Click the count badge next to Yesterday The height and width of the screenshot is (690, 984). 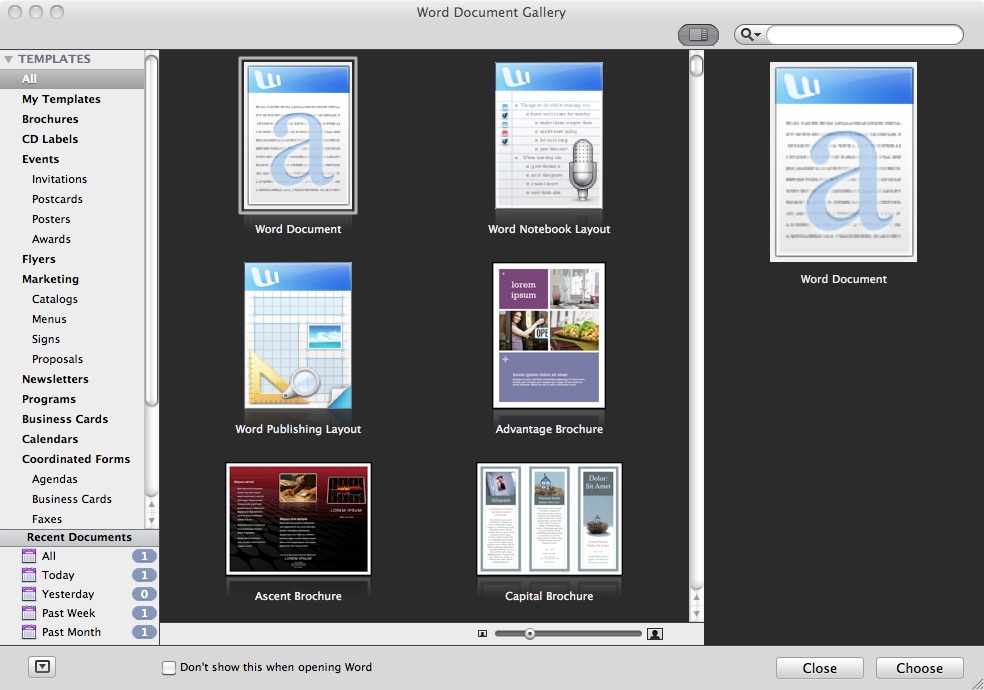[144, 594]
